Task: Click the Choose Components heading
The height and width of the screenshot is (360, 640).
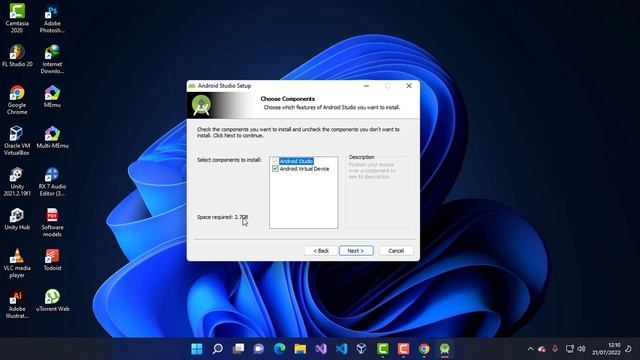Action: click(x=288, y=99)
